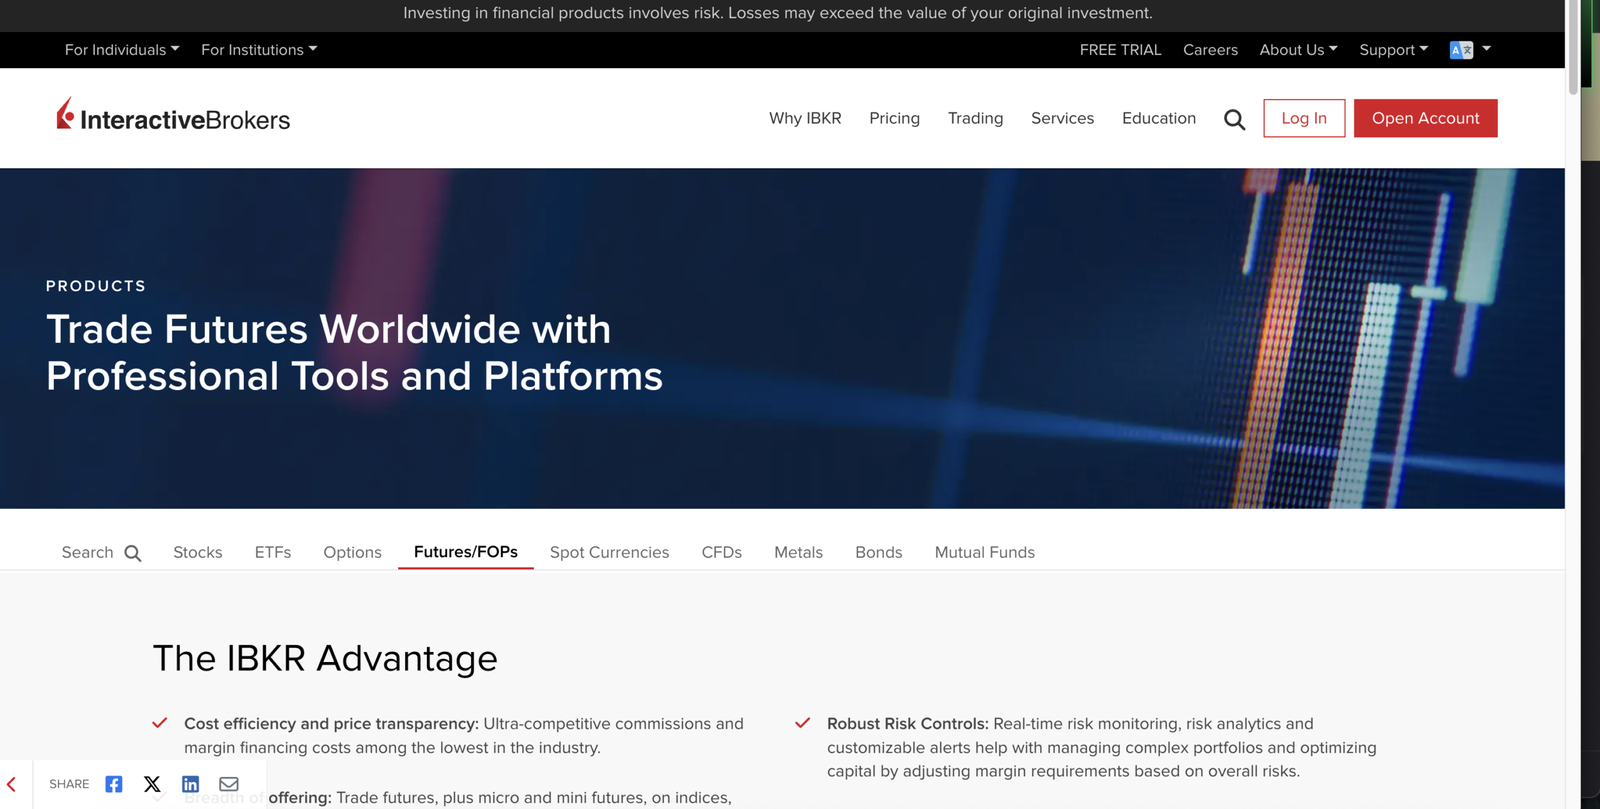The image size is (1600, 809).
Task: Expand the For Individuals dropdown
Action: tap(122, 50)
